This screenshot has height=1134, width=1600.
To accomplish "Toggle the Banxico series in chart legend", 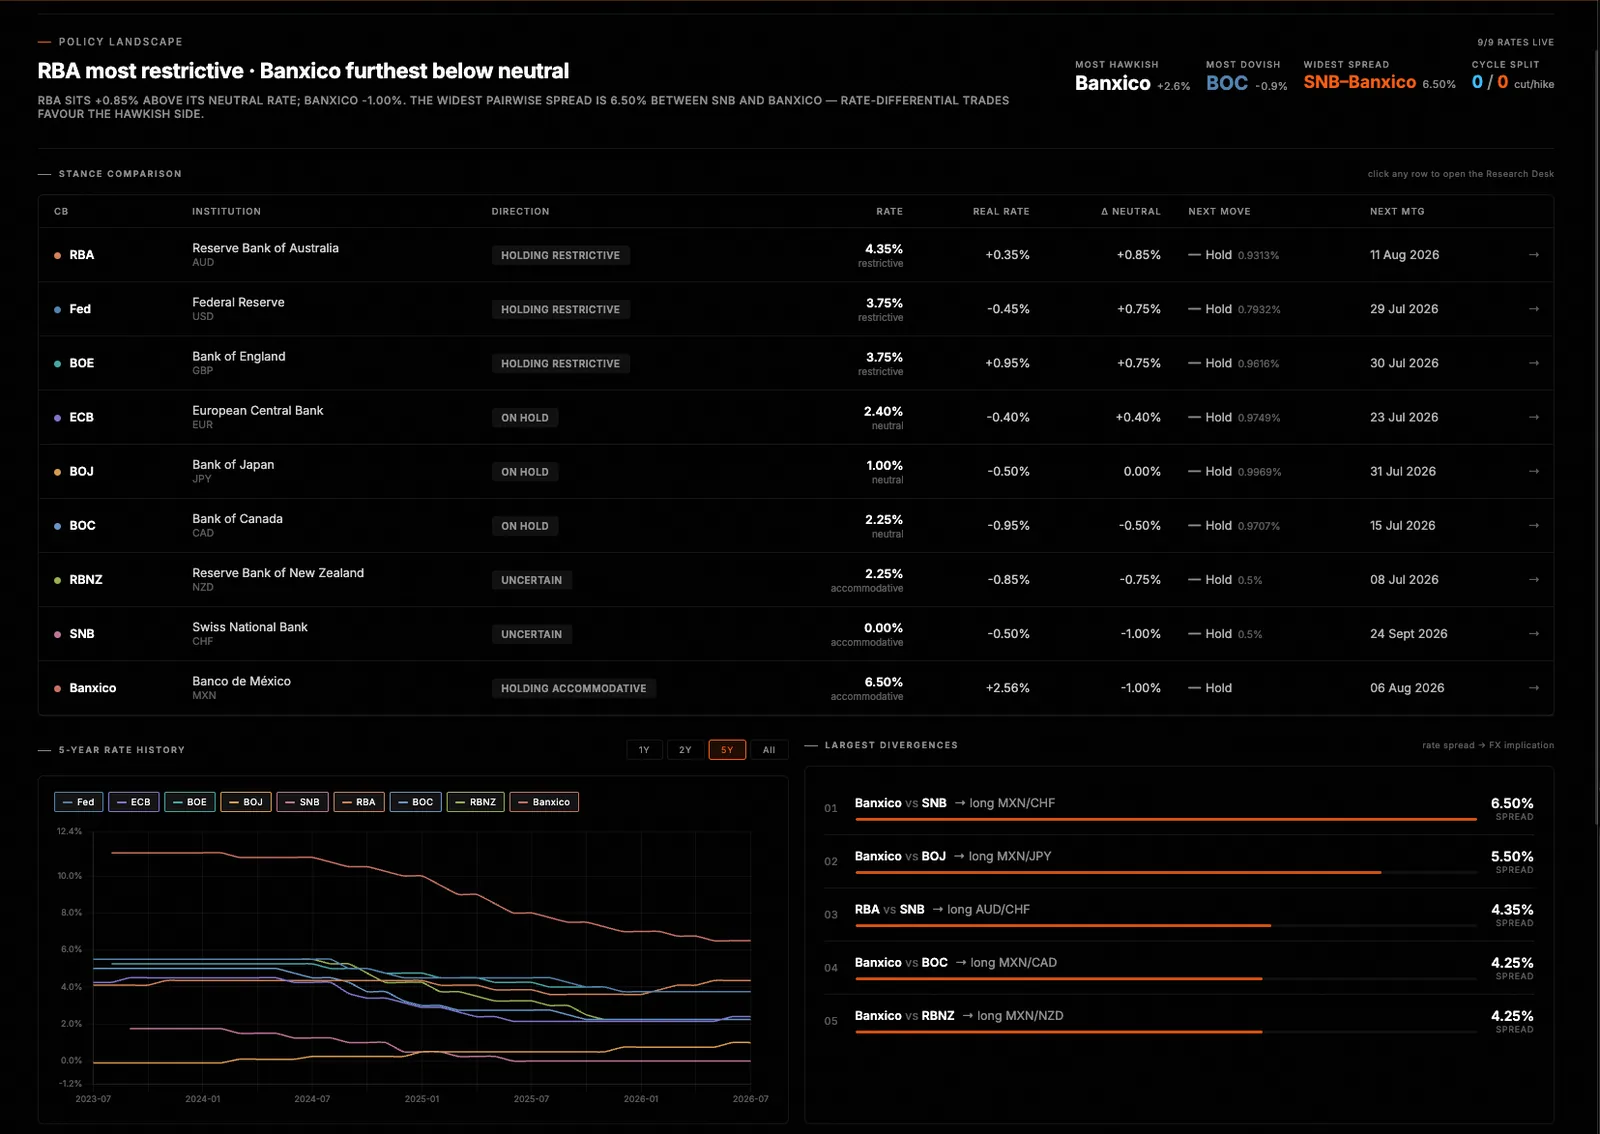I will click(544, 802).
